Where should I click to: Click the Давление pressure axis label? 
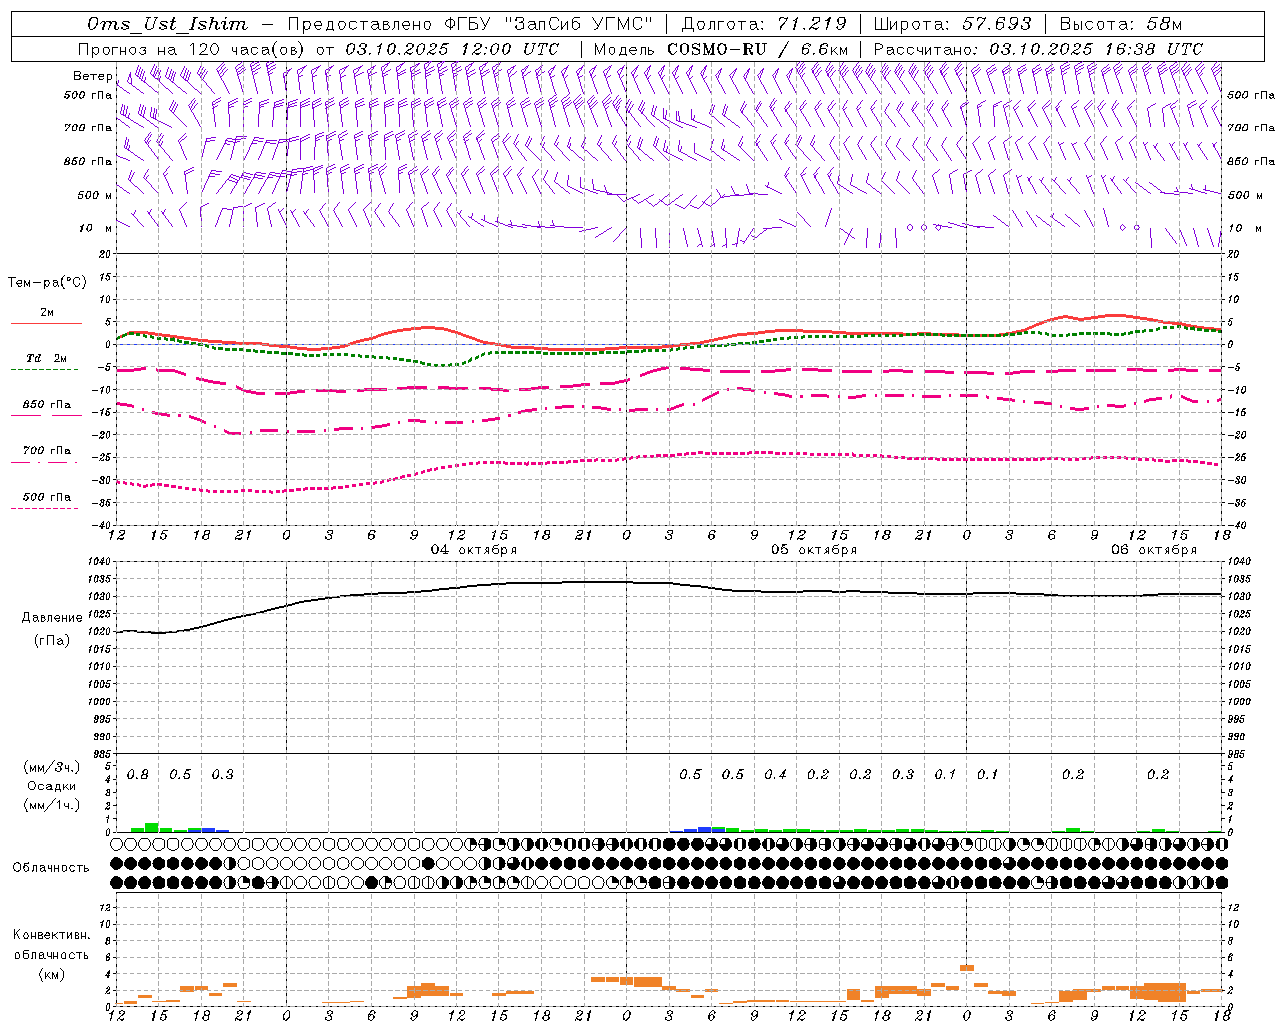click(x=52, y=618)
